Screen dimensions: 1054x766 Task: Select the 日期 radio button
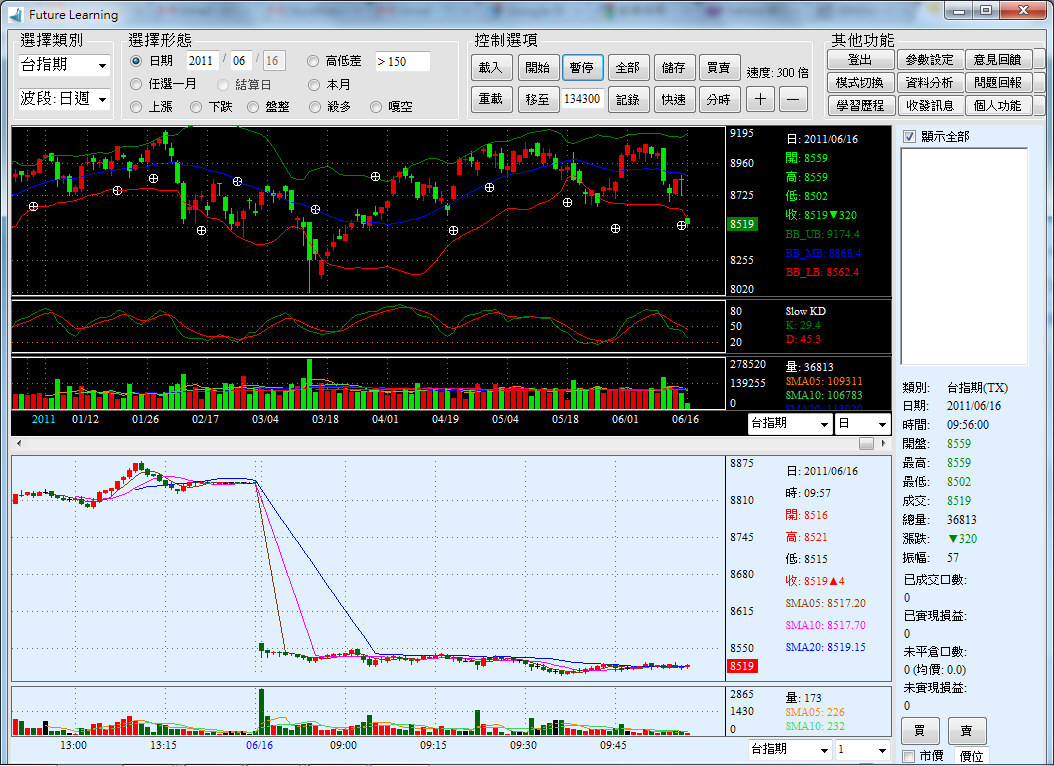point(136,61)
